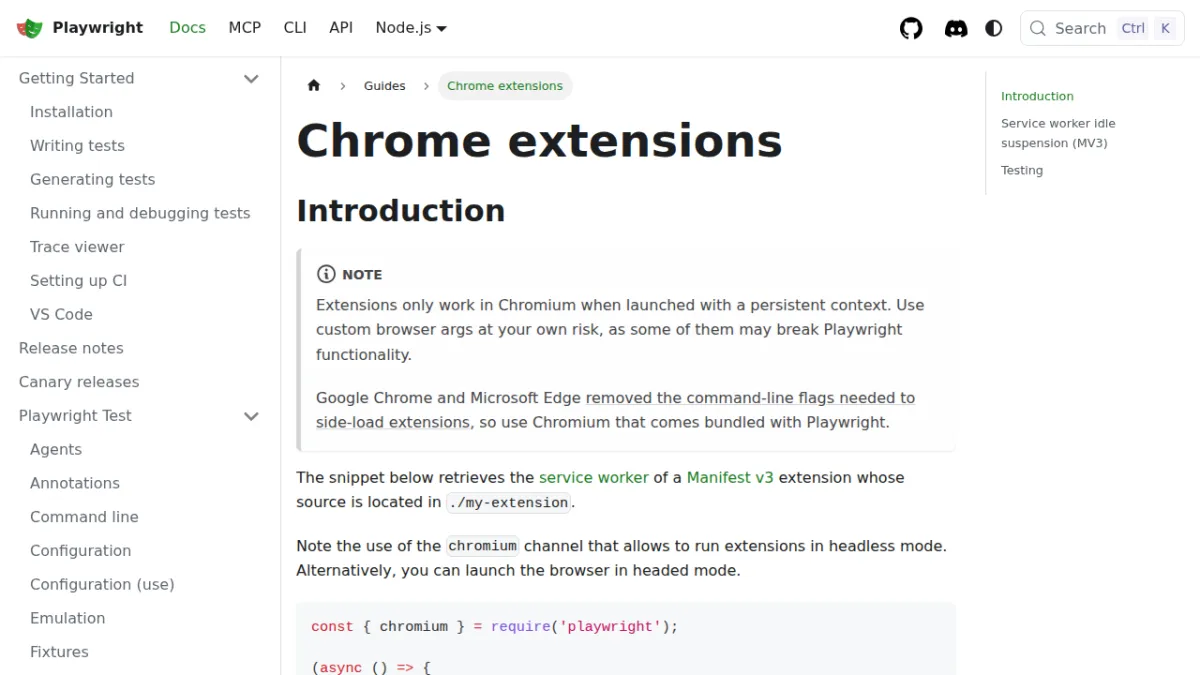Open Command line sidebar entry

(84, 517)
